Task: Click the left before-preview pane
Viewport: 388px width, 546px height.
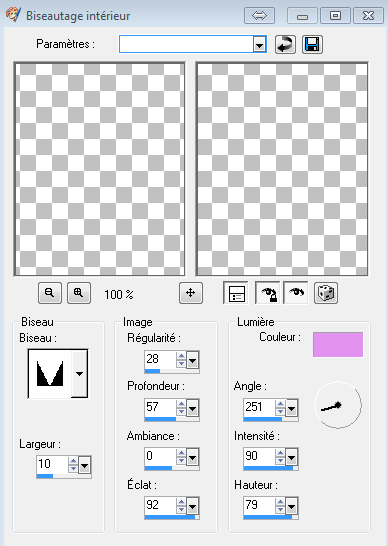Action: (x=99, y=169)
